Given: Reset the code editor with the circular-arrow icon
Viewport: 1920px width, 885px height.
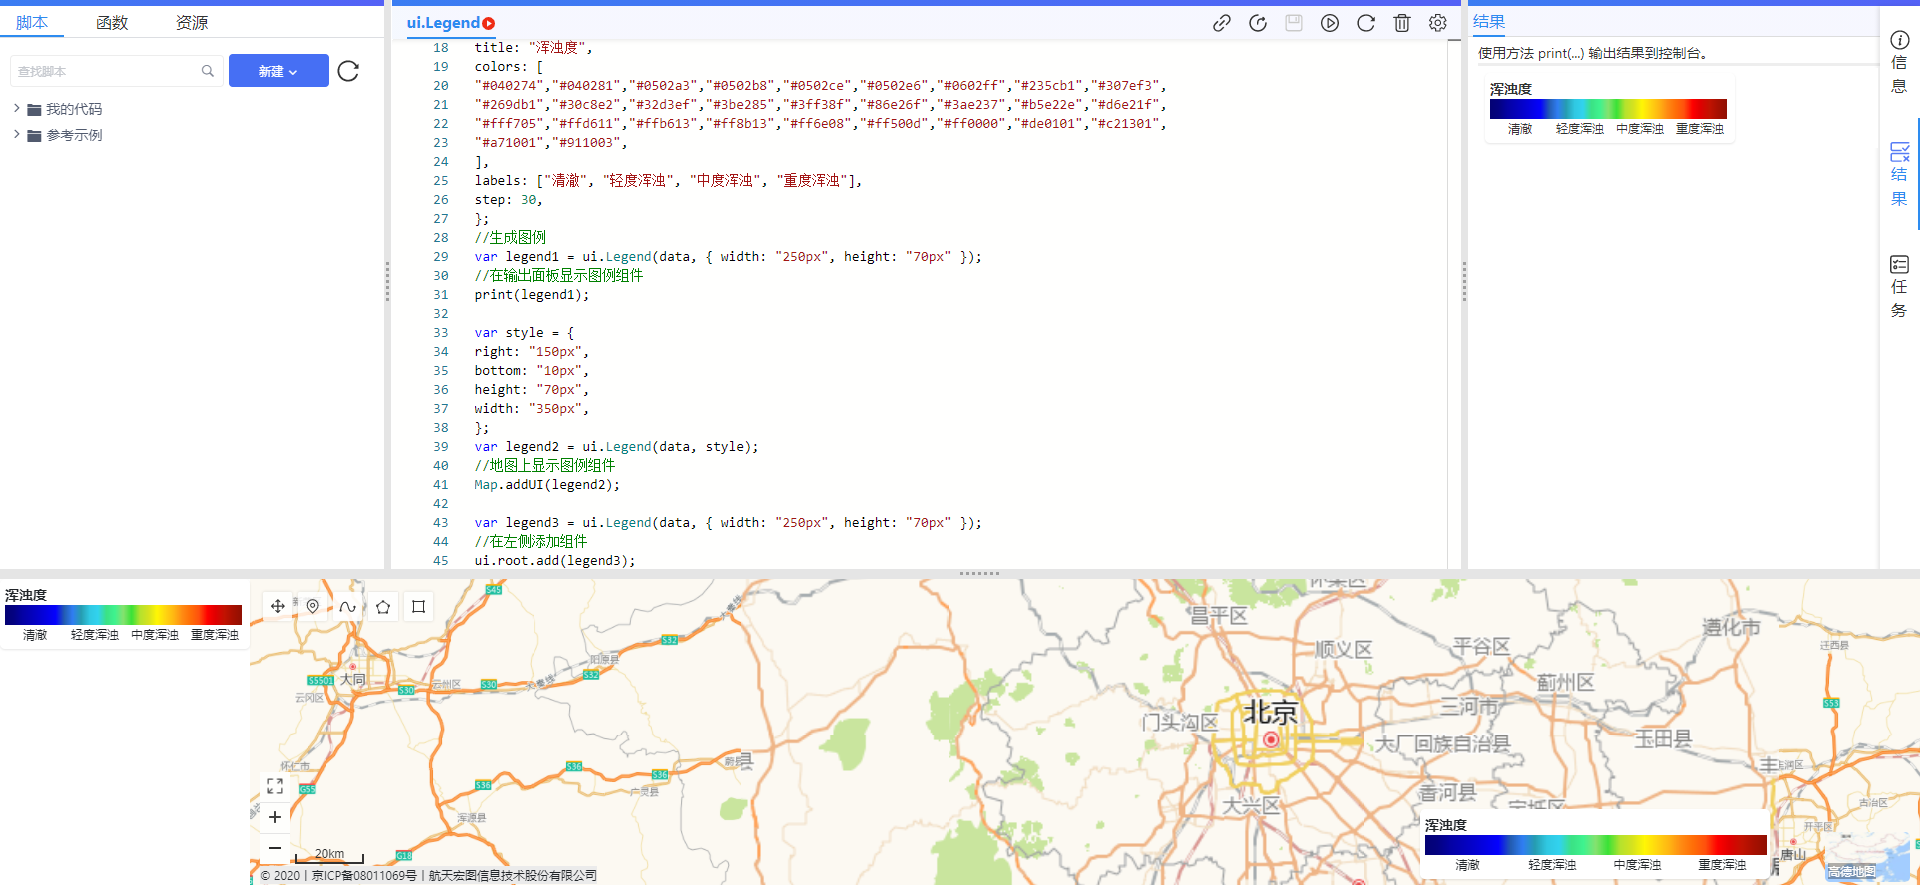Looking at the screenshot, I should 1366,23.
